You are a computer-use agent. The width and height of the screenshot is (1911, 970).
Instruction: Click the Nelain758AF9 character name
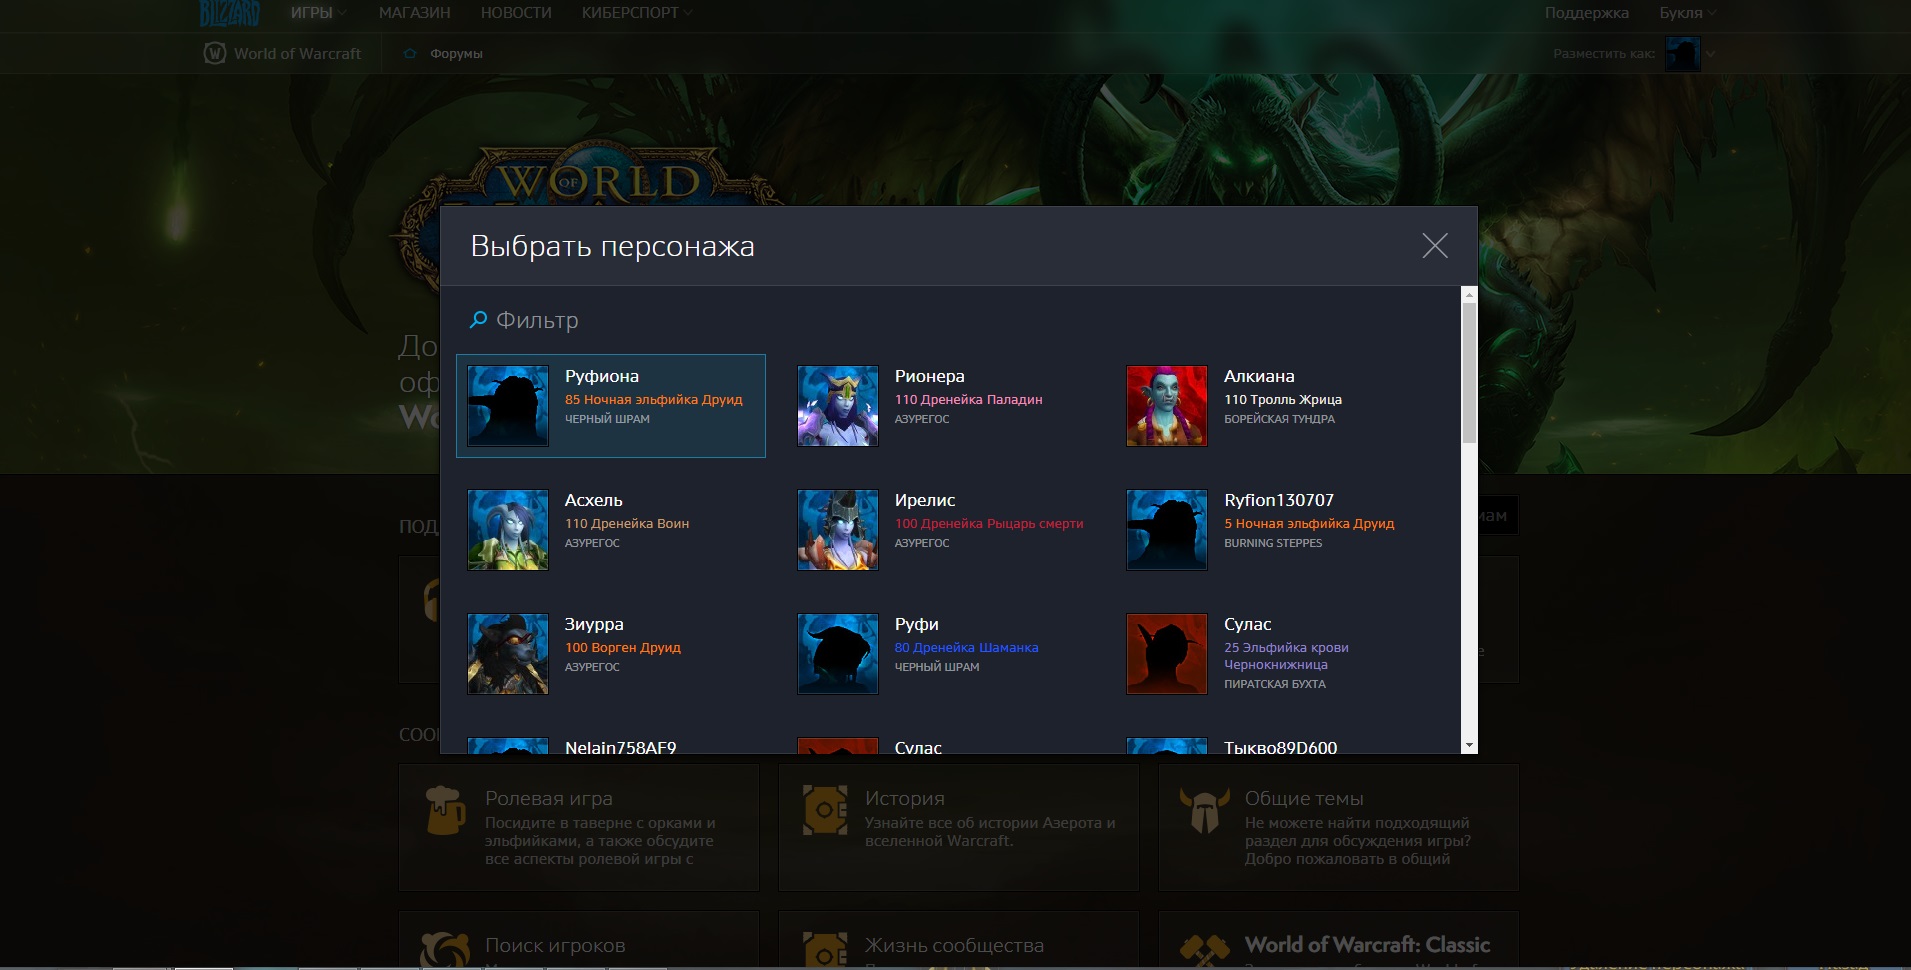(x=621, y=746)
